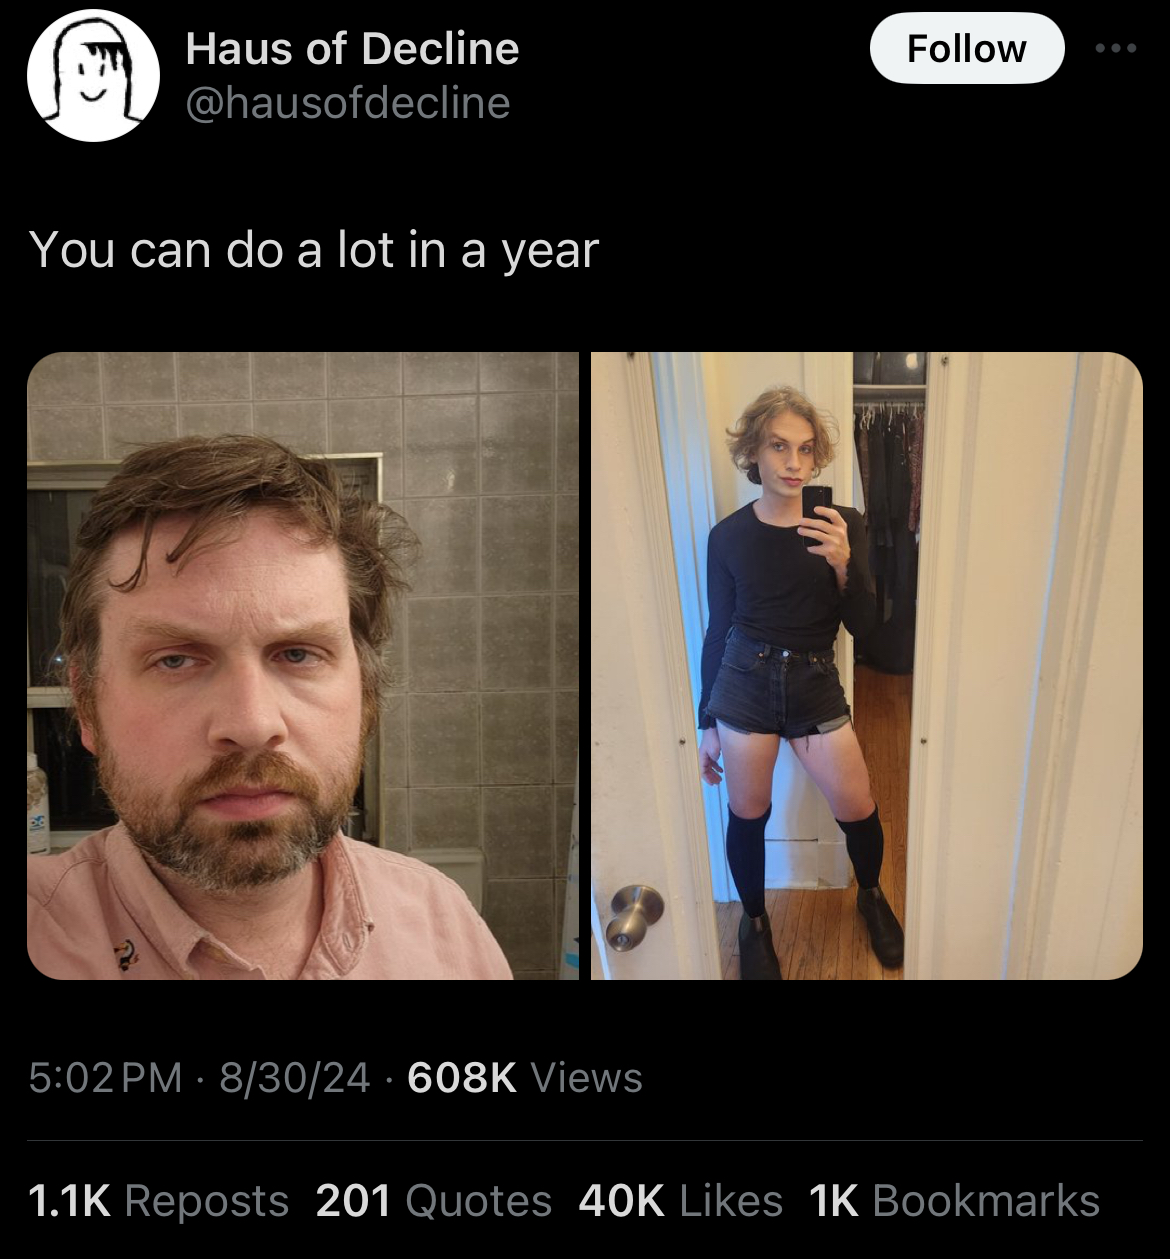Viewport: 1170px width, 1259px height.
Task: Tap the Views label next to 608K
Action: 587,1077
